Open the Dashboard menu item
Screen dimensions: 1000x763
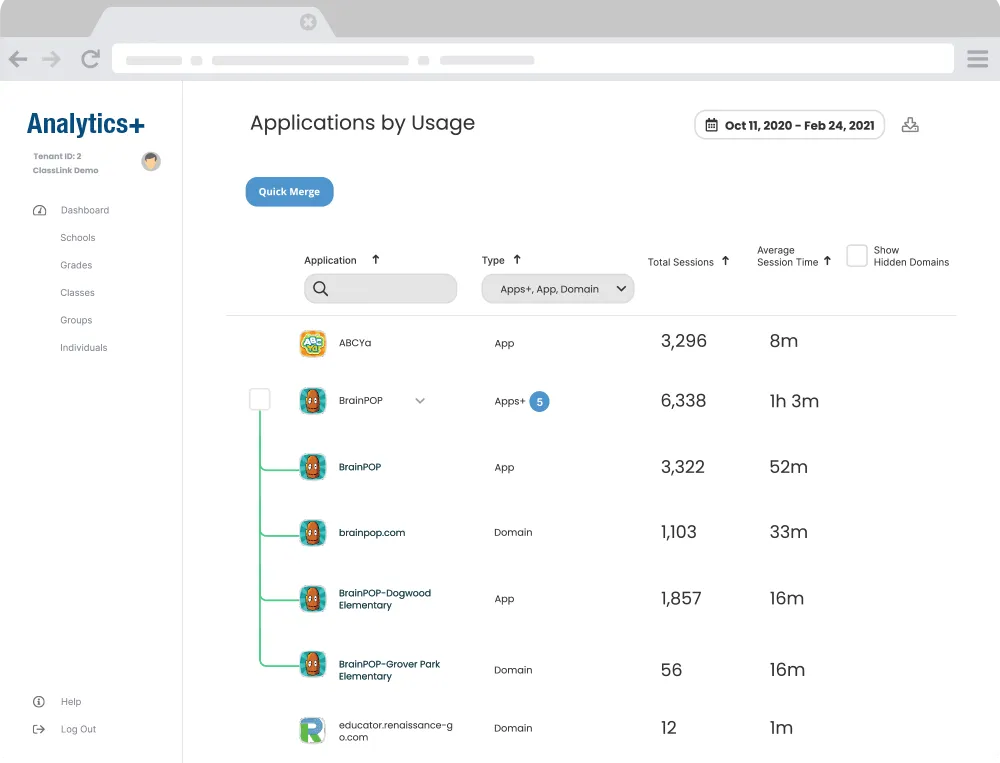(85, 210)
